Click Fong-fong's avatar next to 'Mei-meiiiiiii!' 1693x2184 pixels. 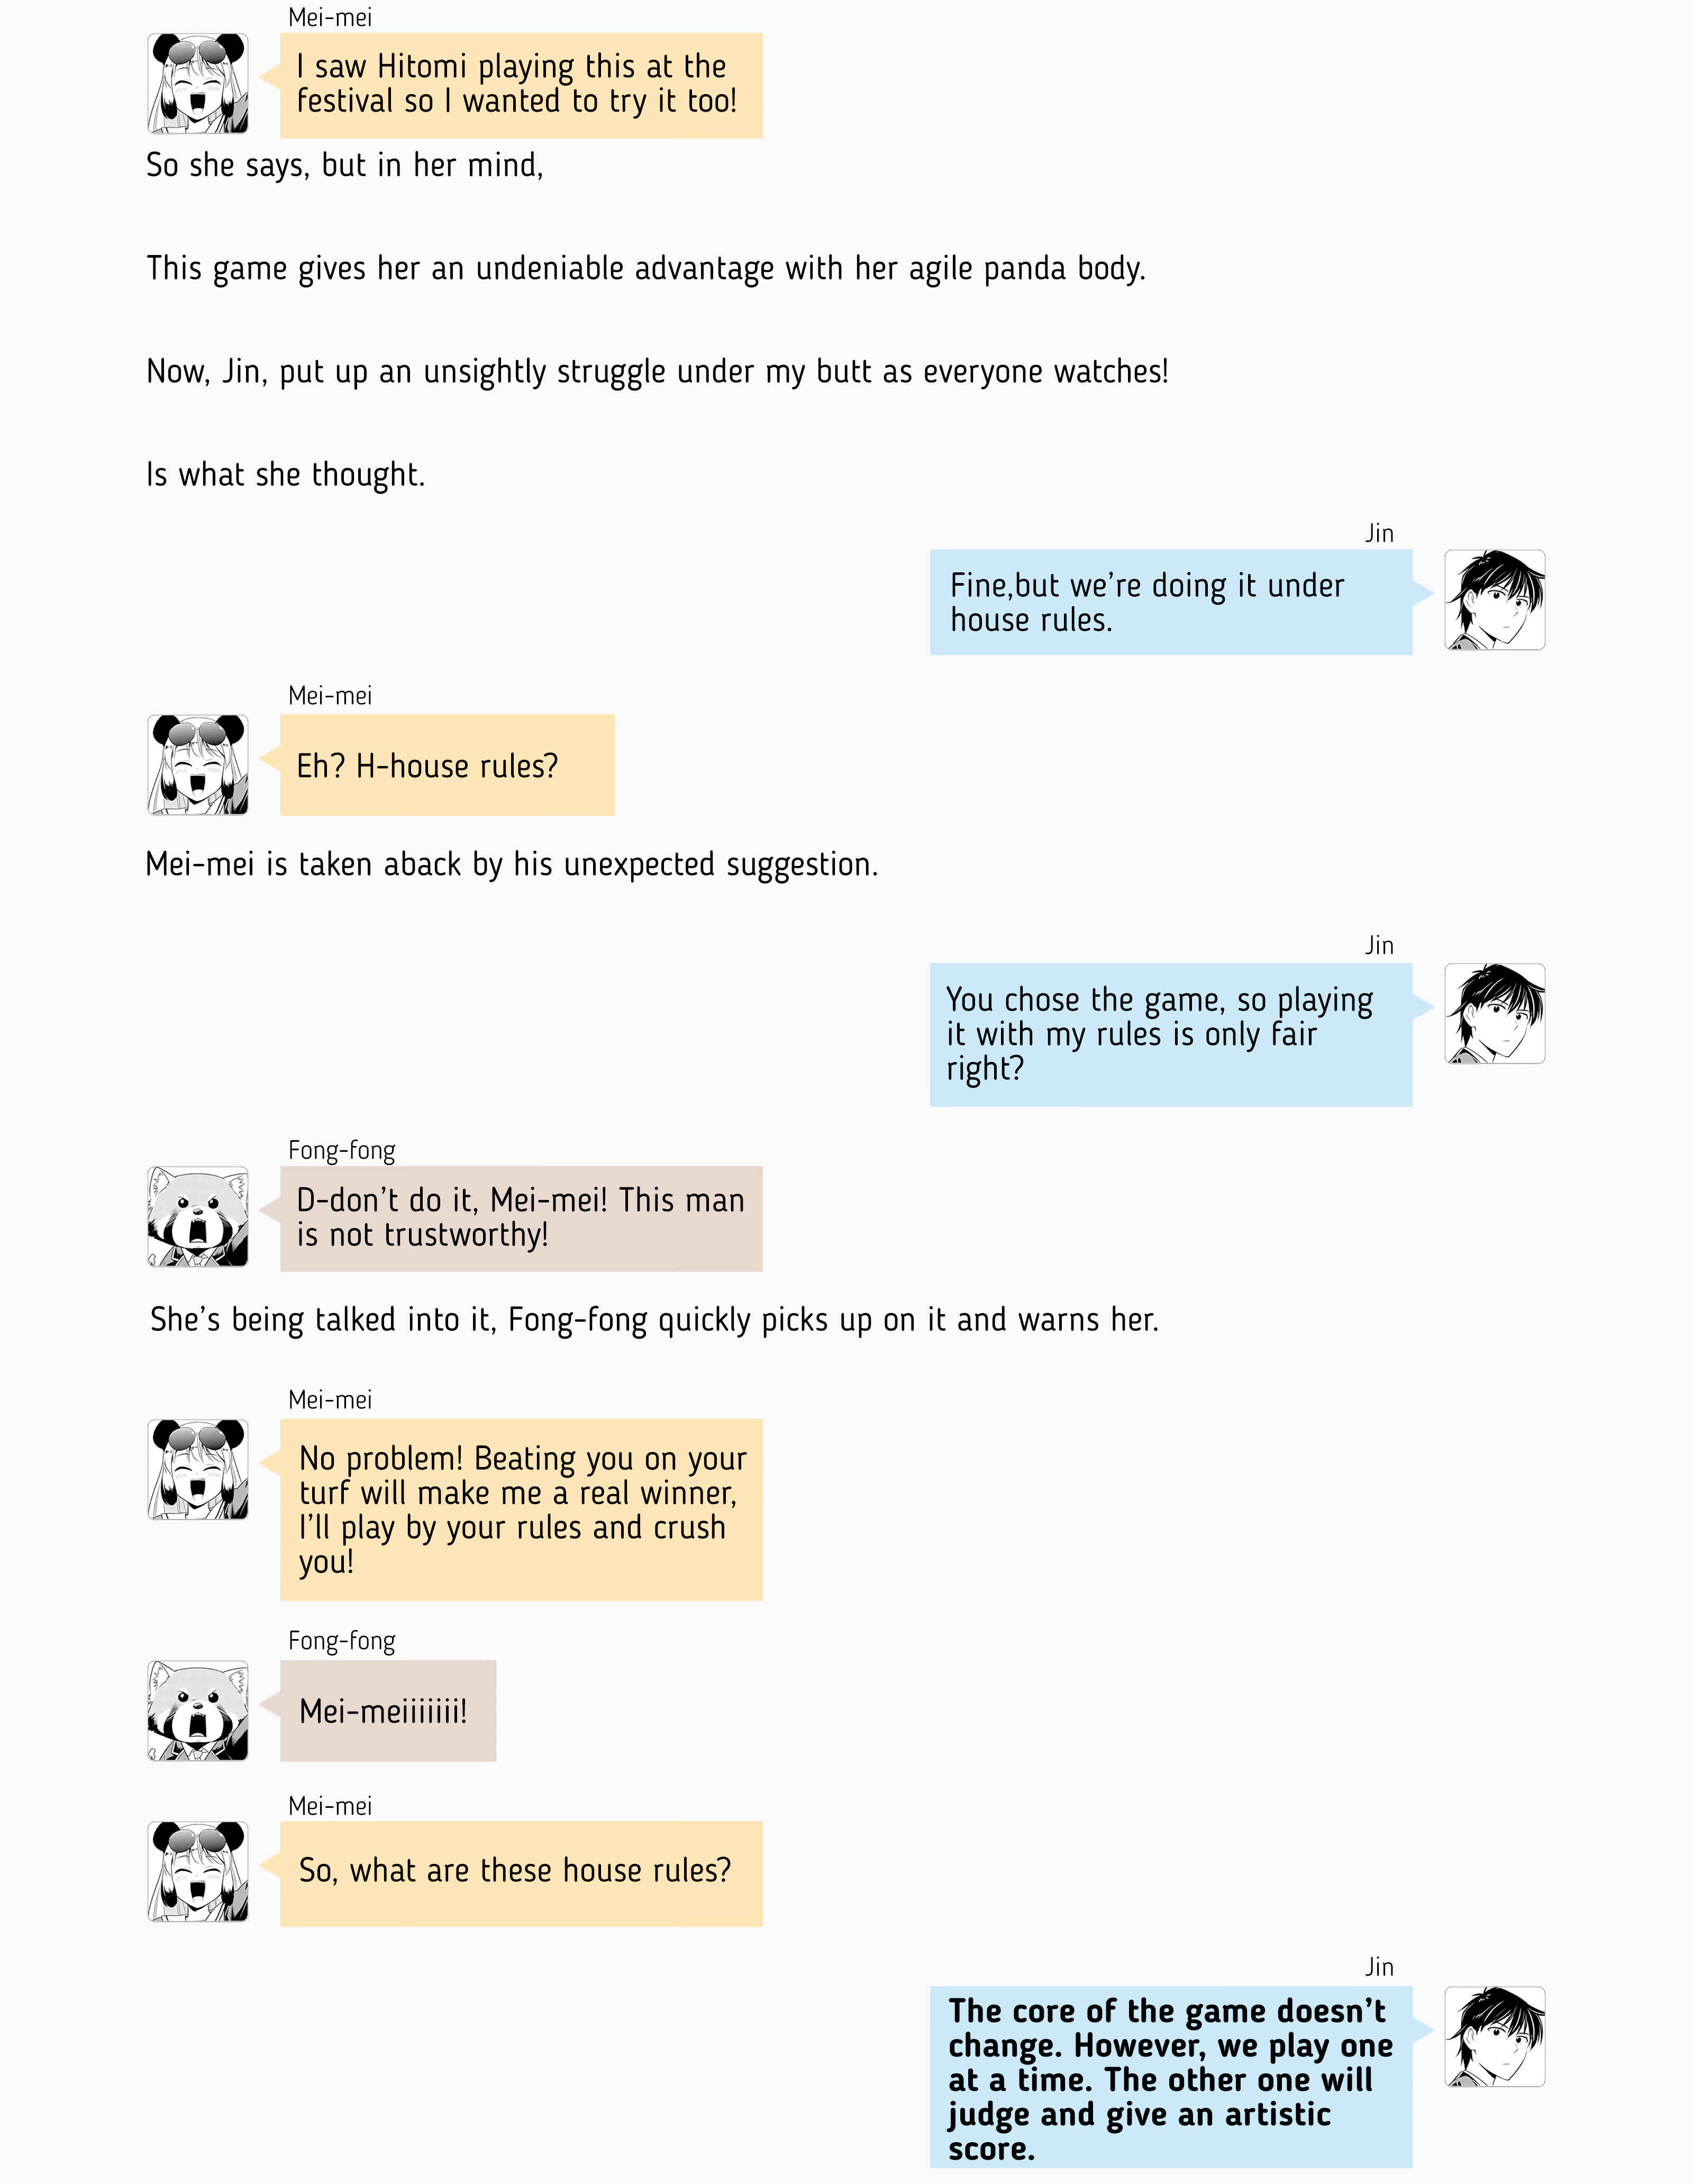pyautogui.click(x=198, y=1711)
